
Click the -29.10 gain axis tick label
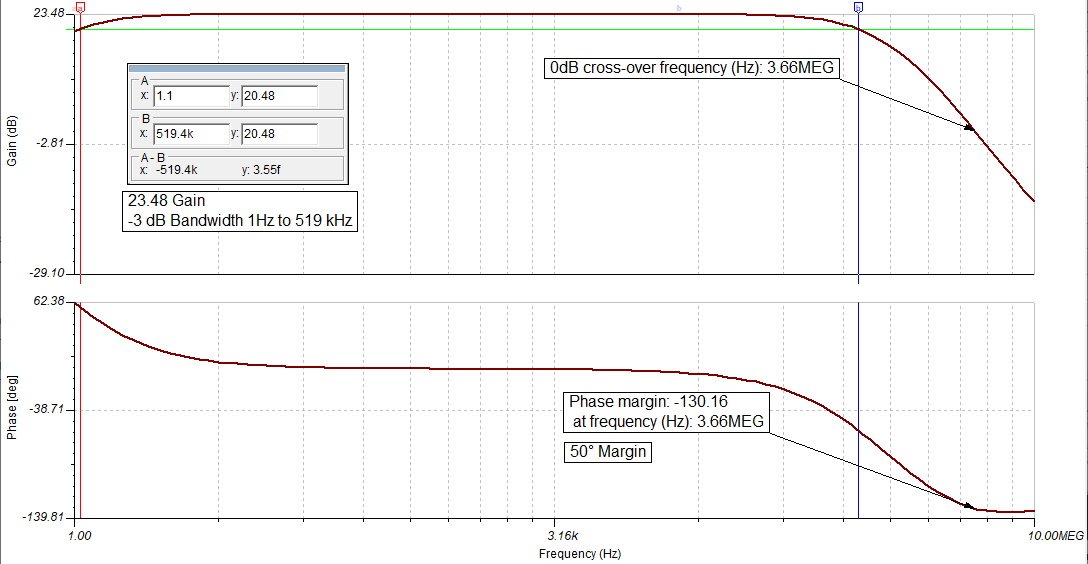(46, 273)
